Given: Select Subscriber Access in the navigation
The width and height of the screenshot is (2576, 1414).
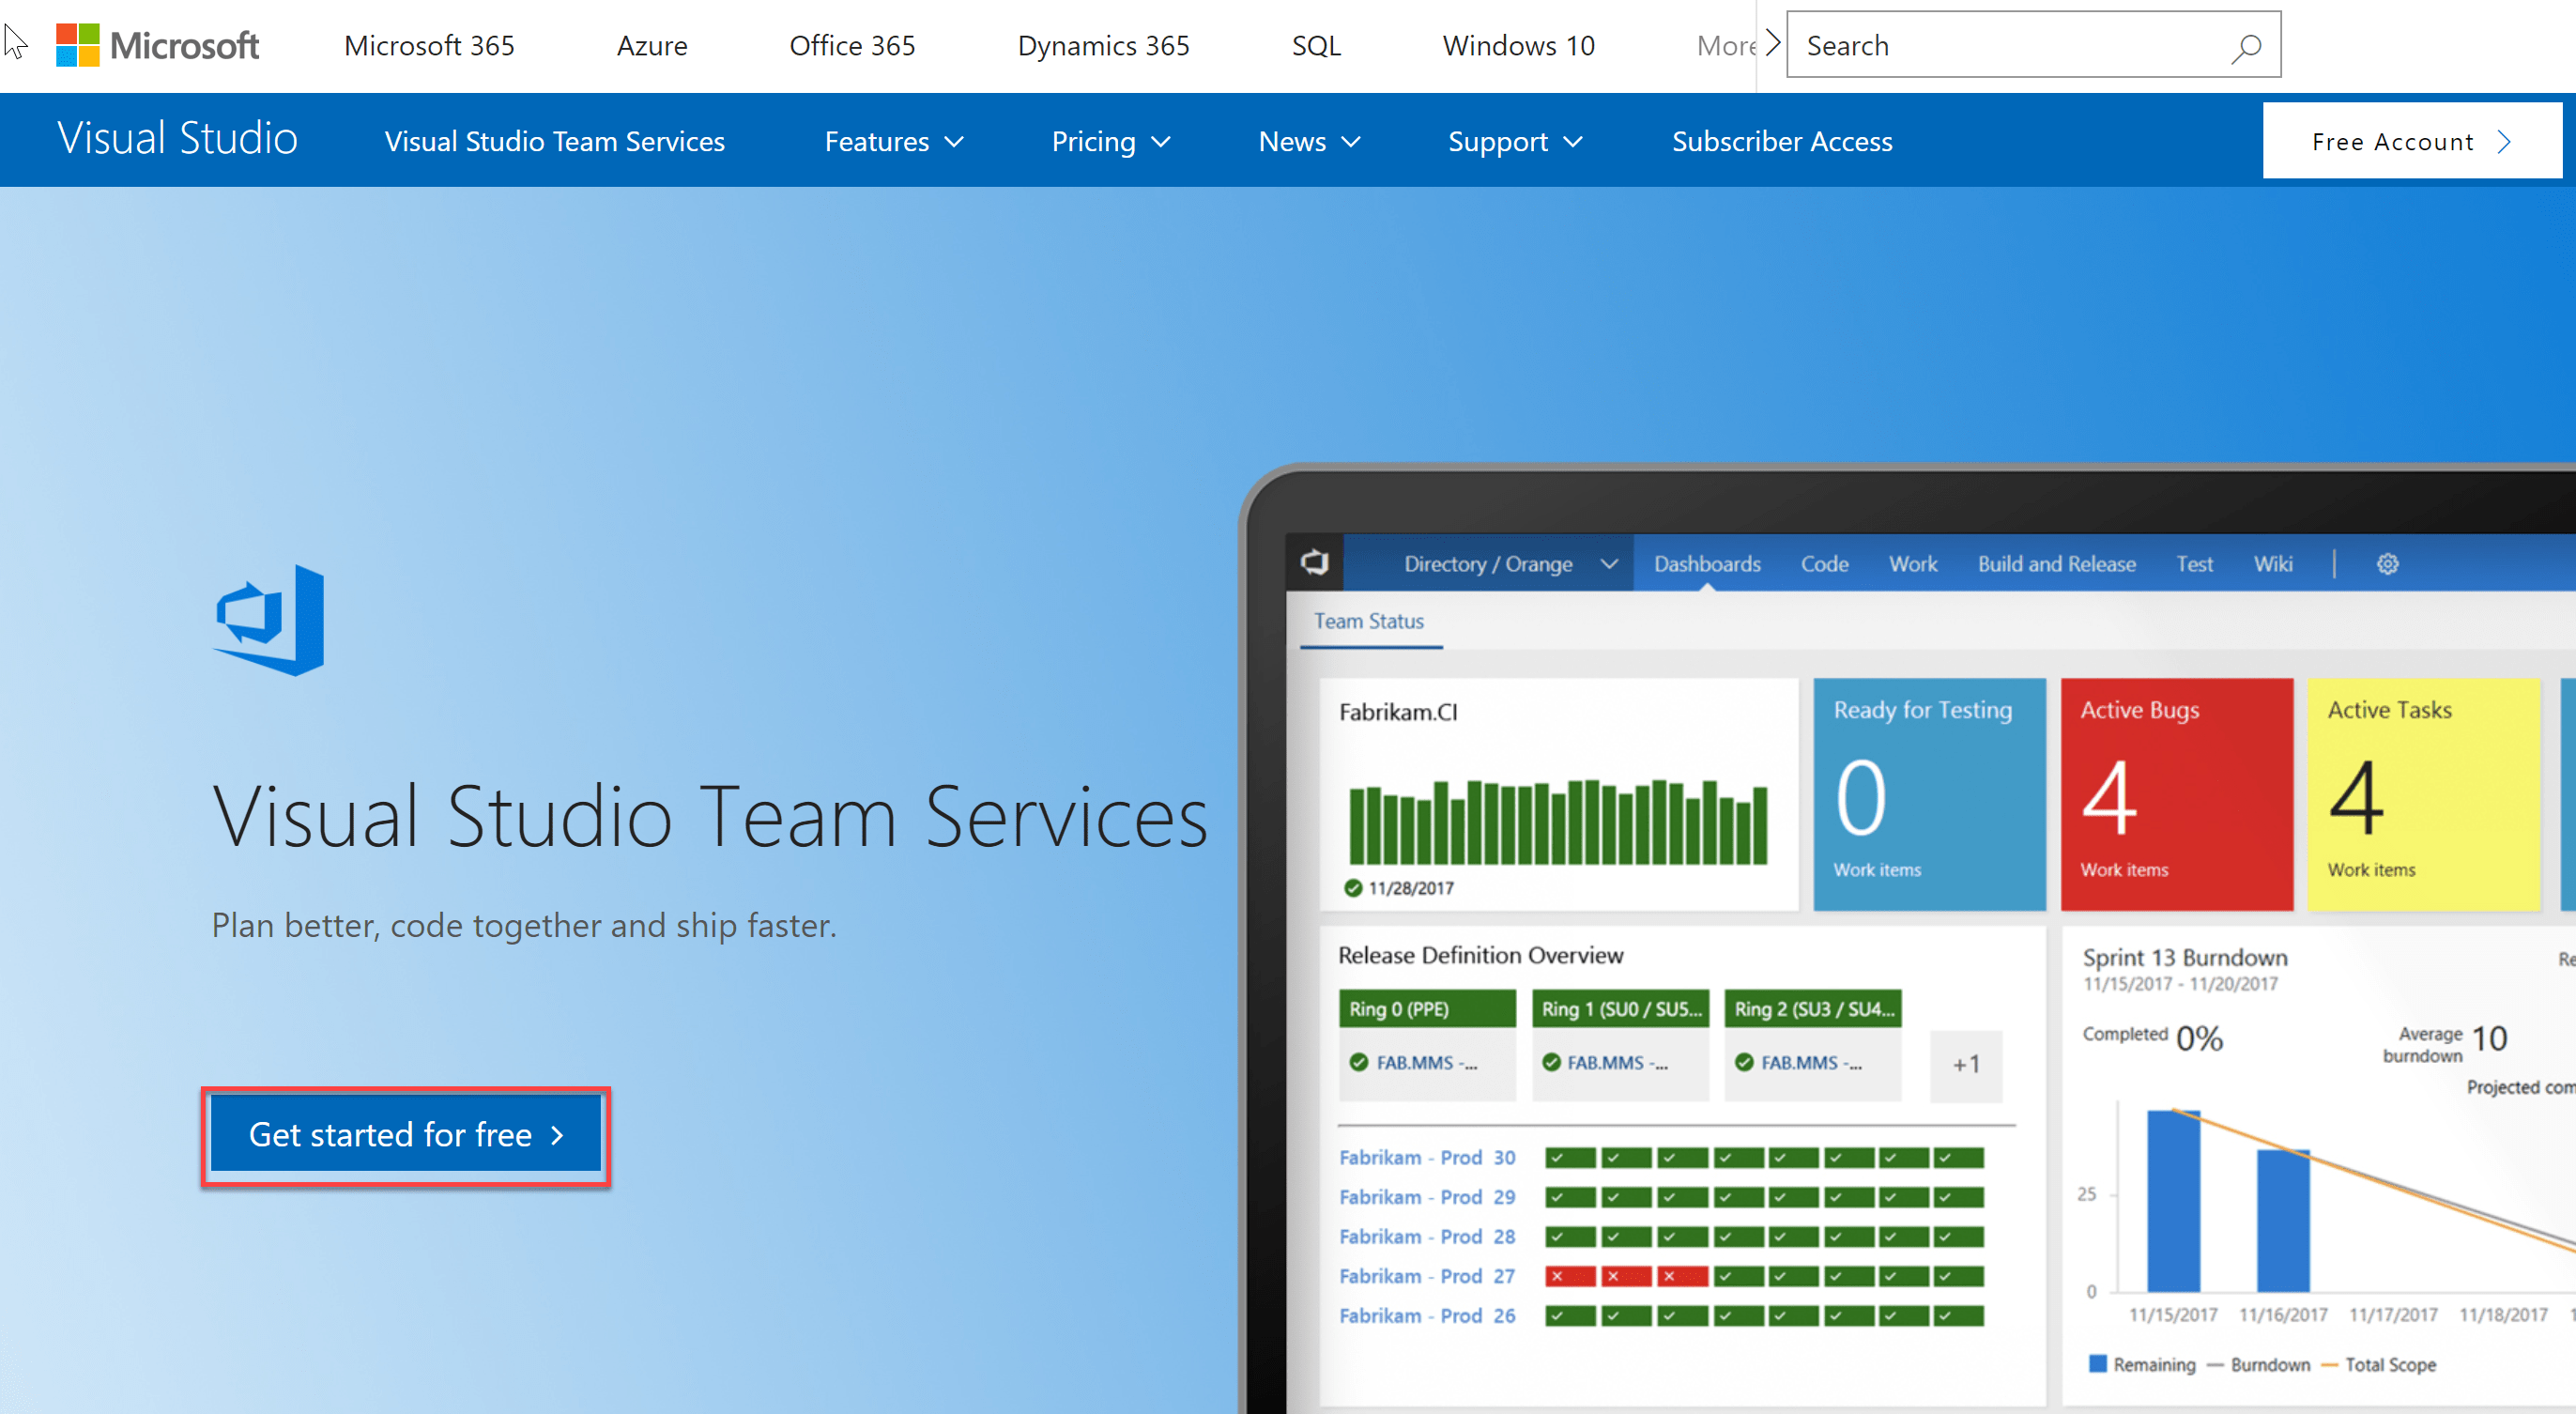Looking at the screenshot, I should [x=1781, y=141].
